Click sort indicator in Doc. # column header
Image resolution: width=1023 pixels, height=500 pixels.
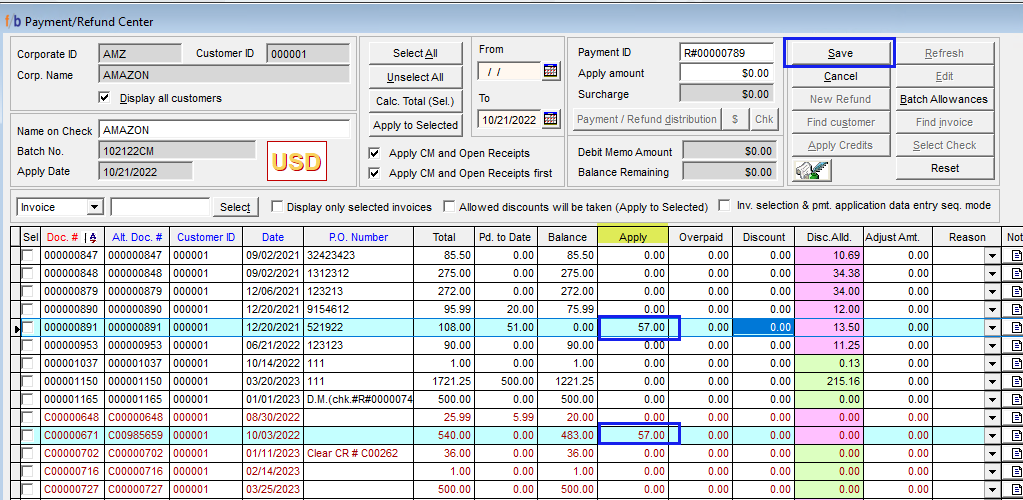point(91,237)
